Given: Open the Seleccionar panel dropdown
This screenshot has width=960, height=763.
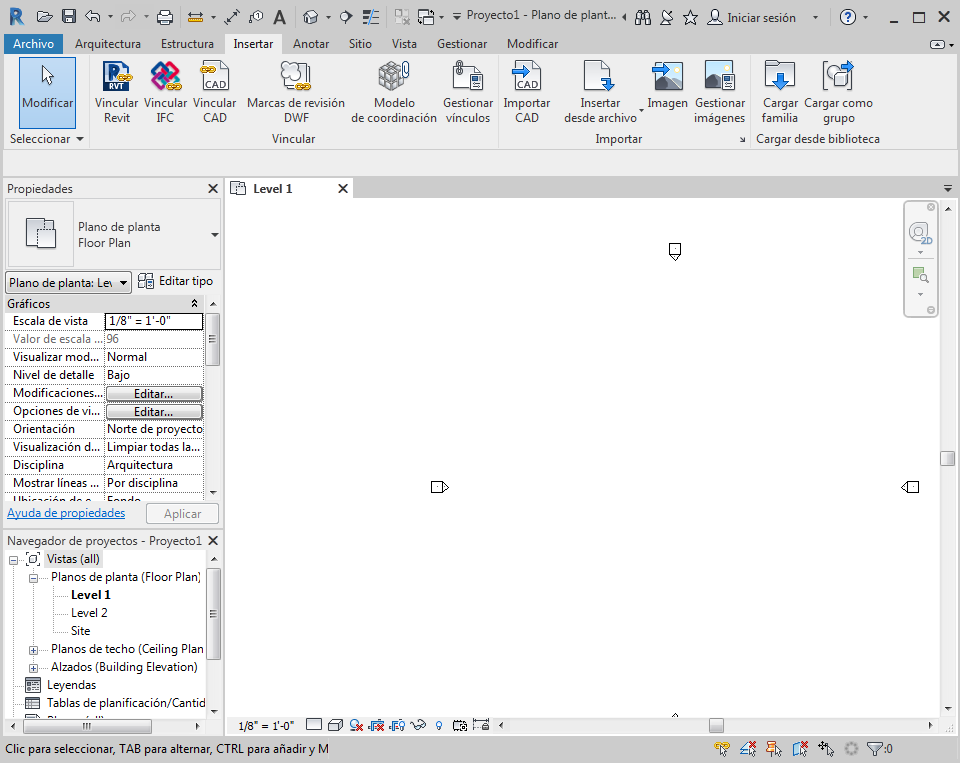Looking at the screenshot, I should pos(47,139).
